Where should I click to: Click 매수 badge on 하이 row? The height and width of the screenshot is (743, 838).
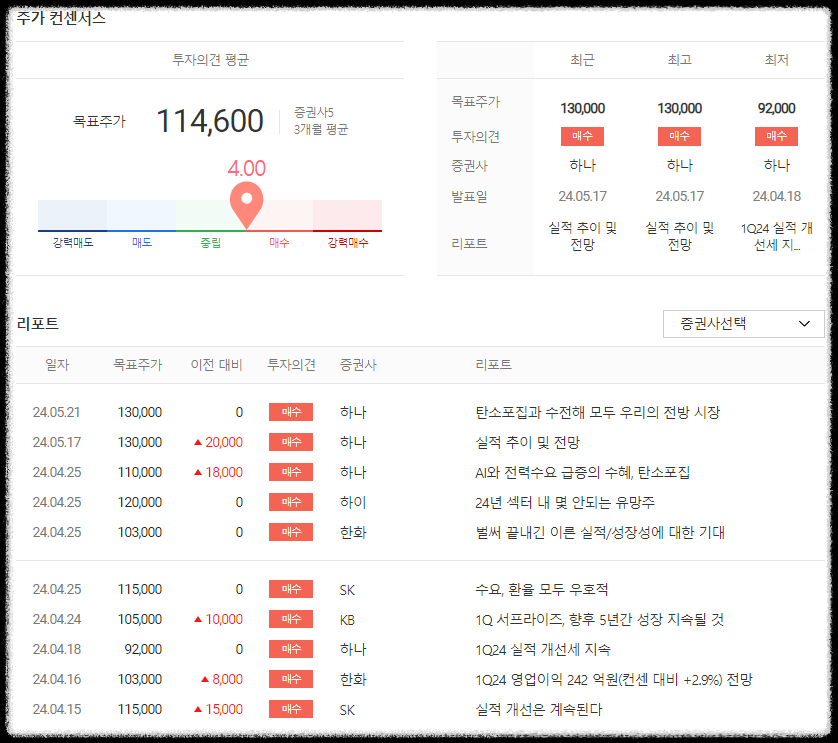[x=291, y=502]
